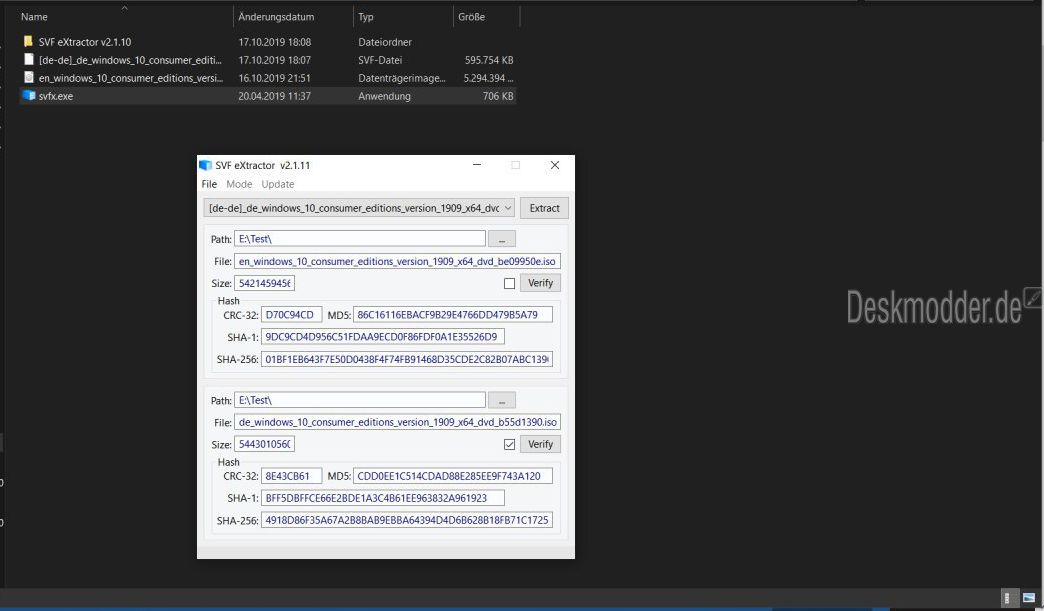
Task: Close the SVF eXtractor window
Action: tap(555, 165)
